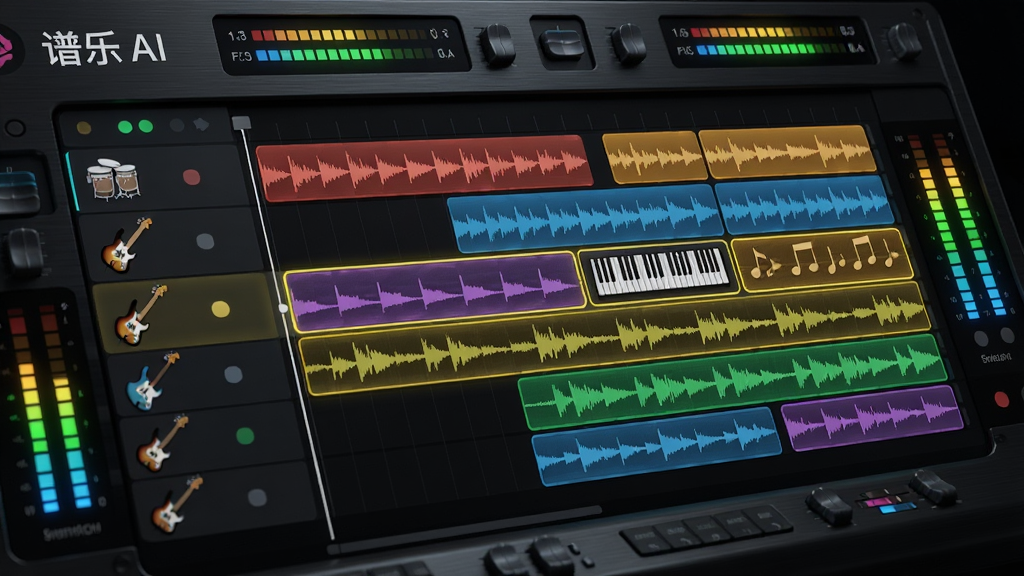Click the top left horizontal level meter

pos(340,44)
